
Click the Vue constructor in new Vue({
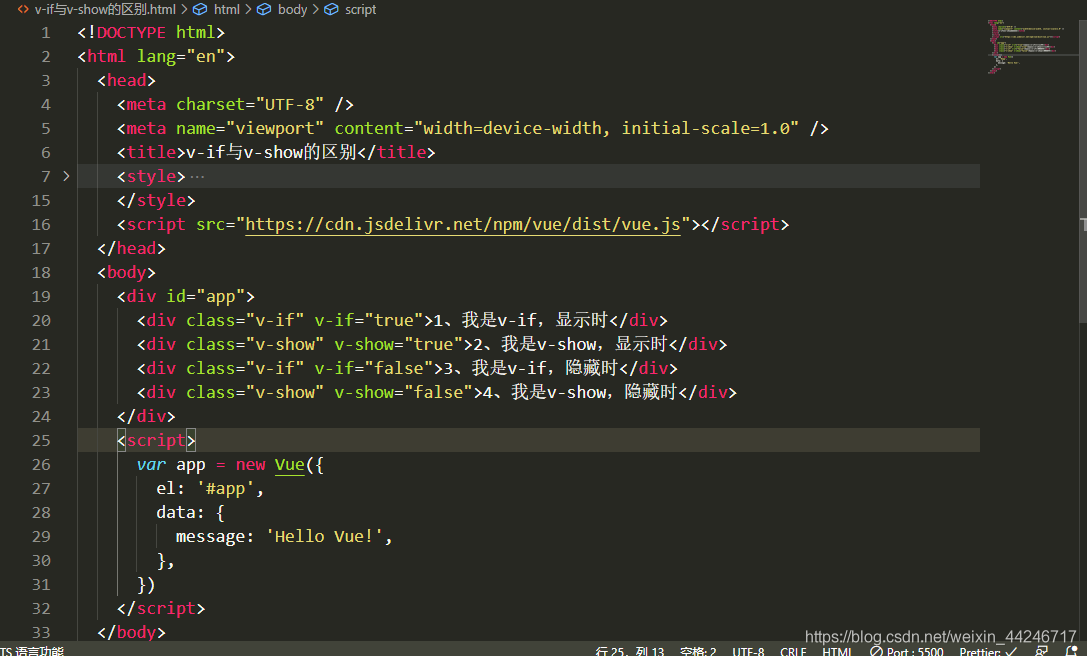click(290, 465)
